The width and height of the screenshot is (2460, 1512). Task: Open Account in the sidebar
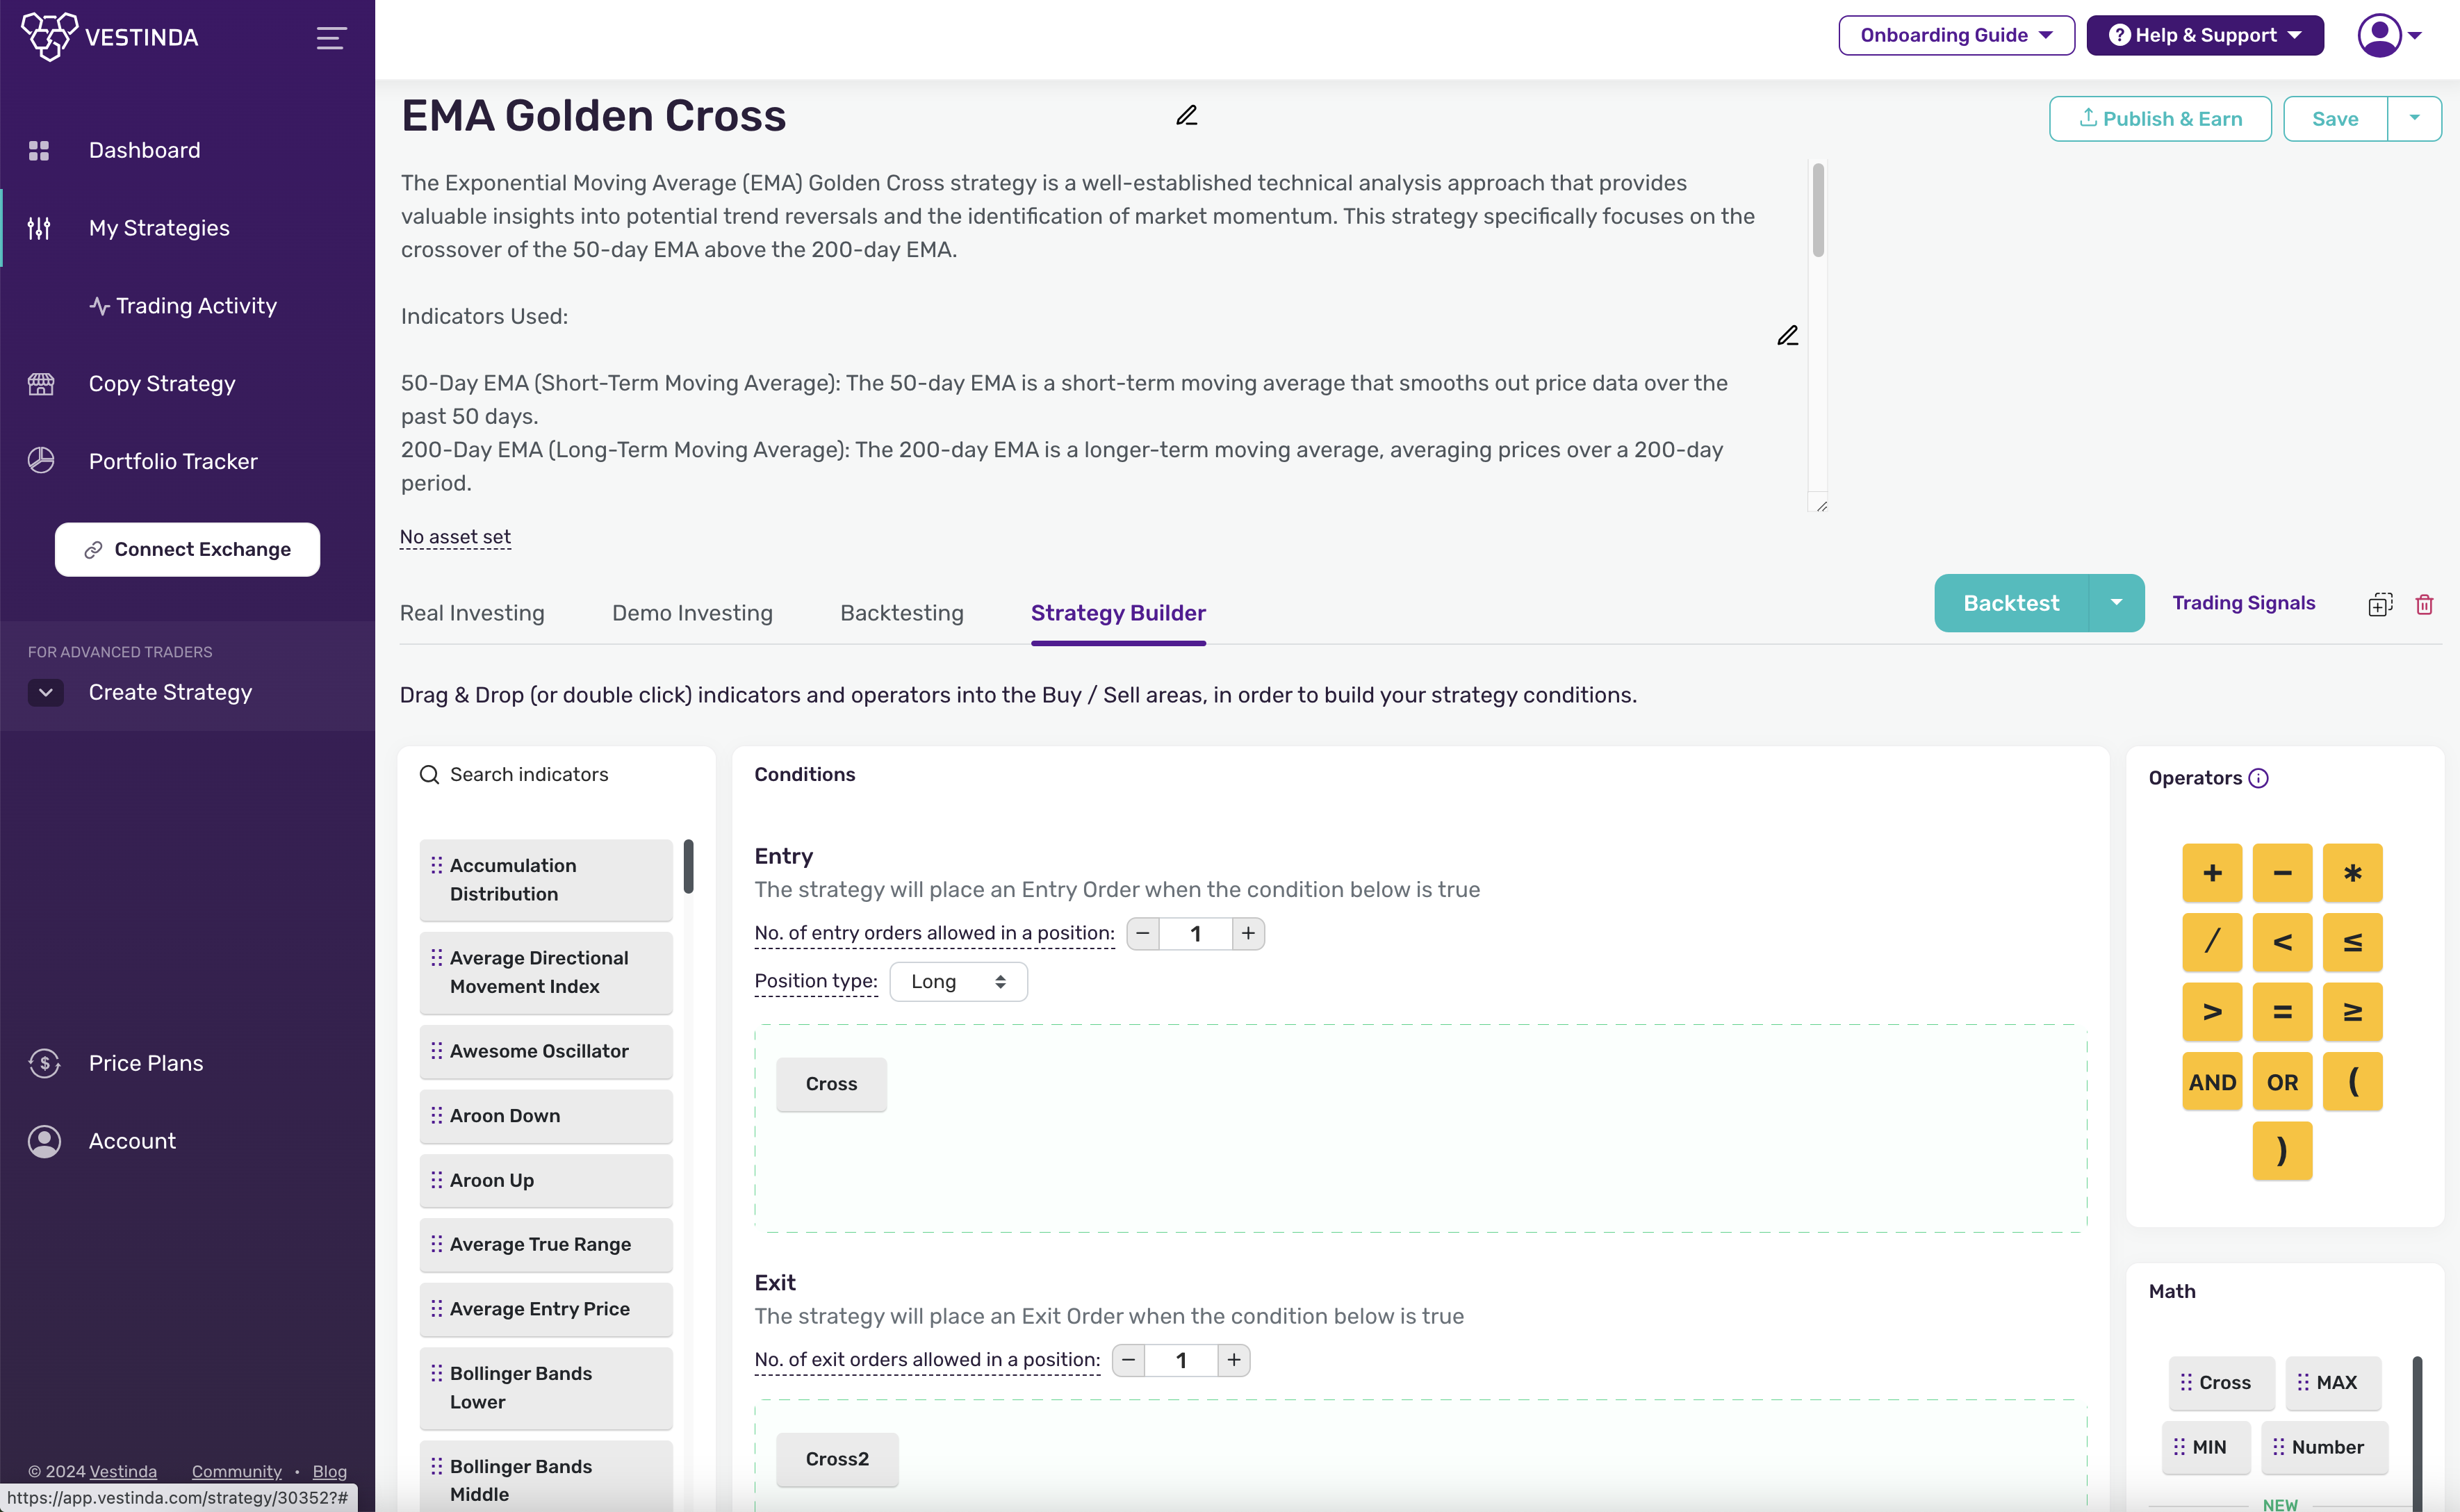(132, 1141)
